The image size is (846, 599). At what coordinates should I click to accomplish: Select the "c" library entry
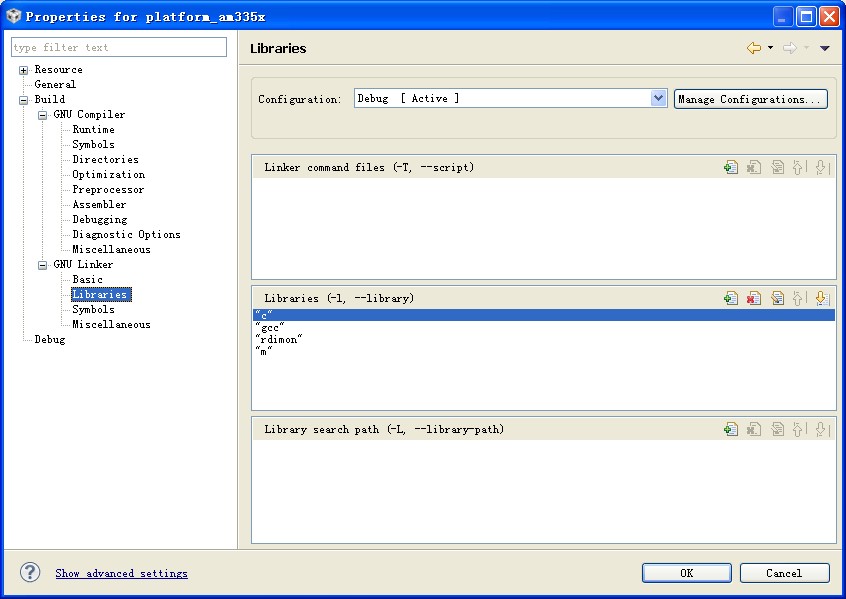544,315
